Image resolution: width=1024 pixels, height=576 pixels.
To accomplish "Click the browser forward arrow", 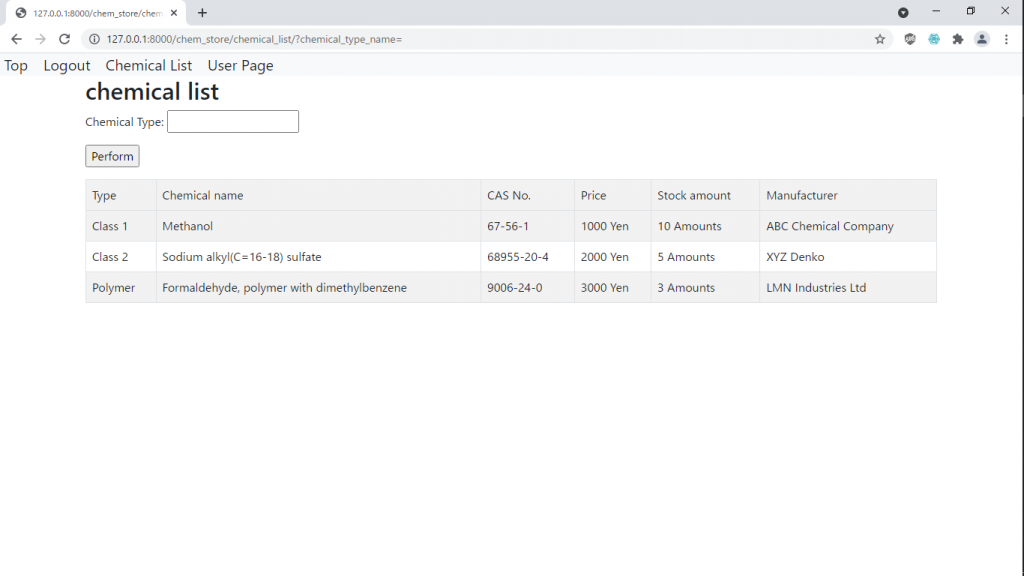I will point(40,39).
